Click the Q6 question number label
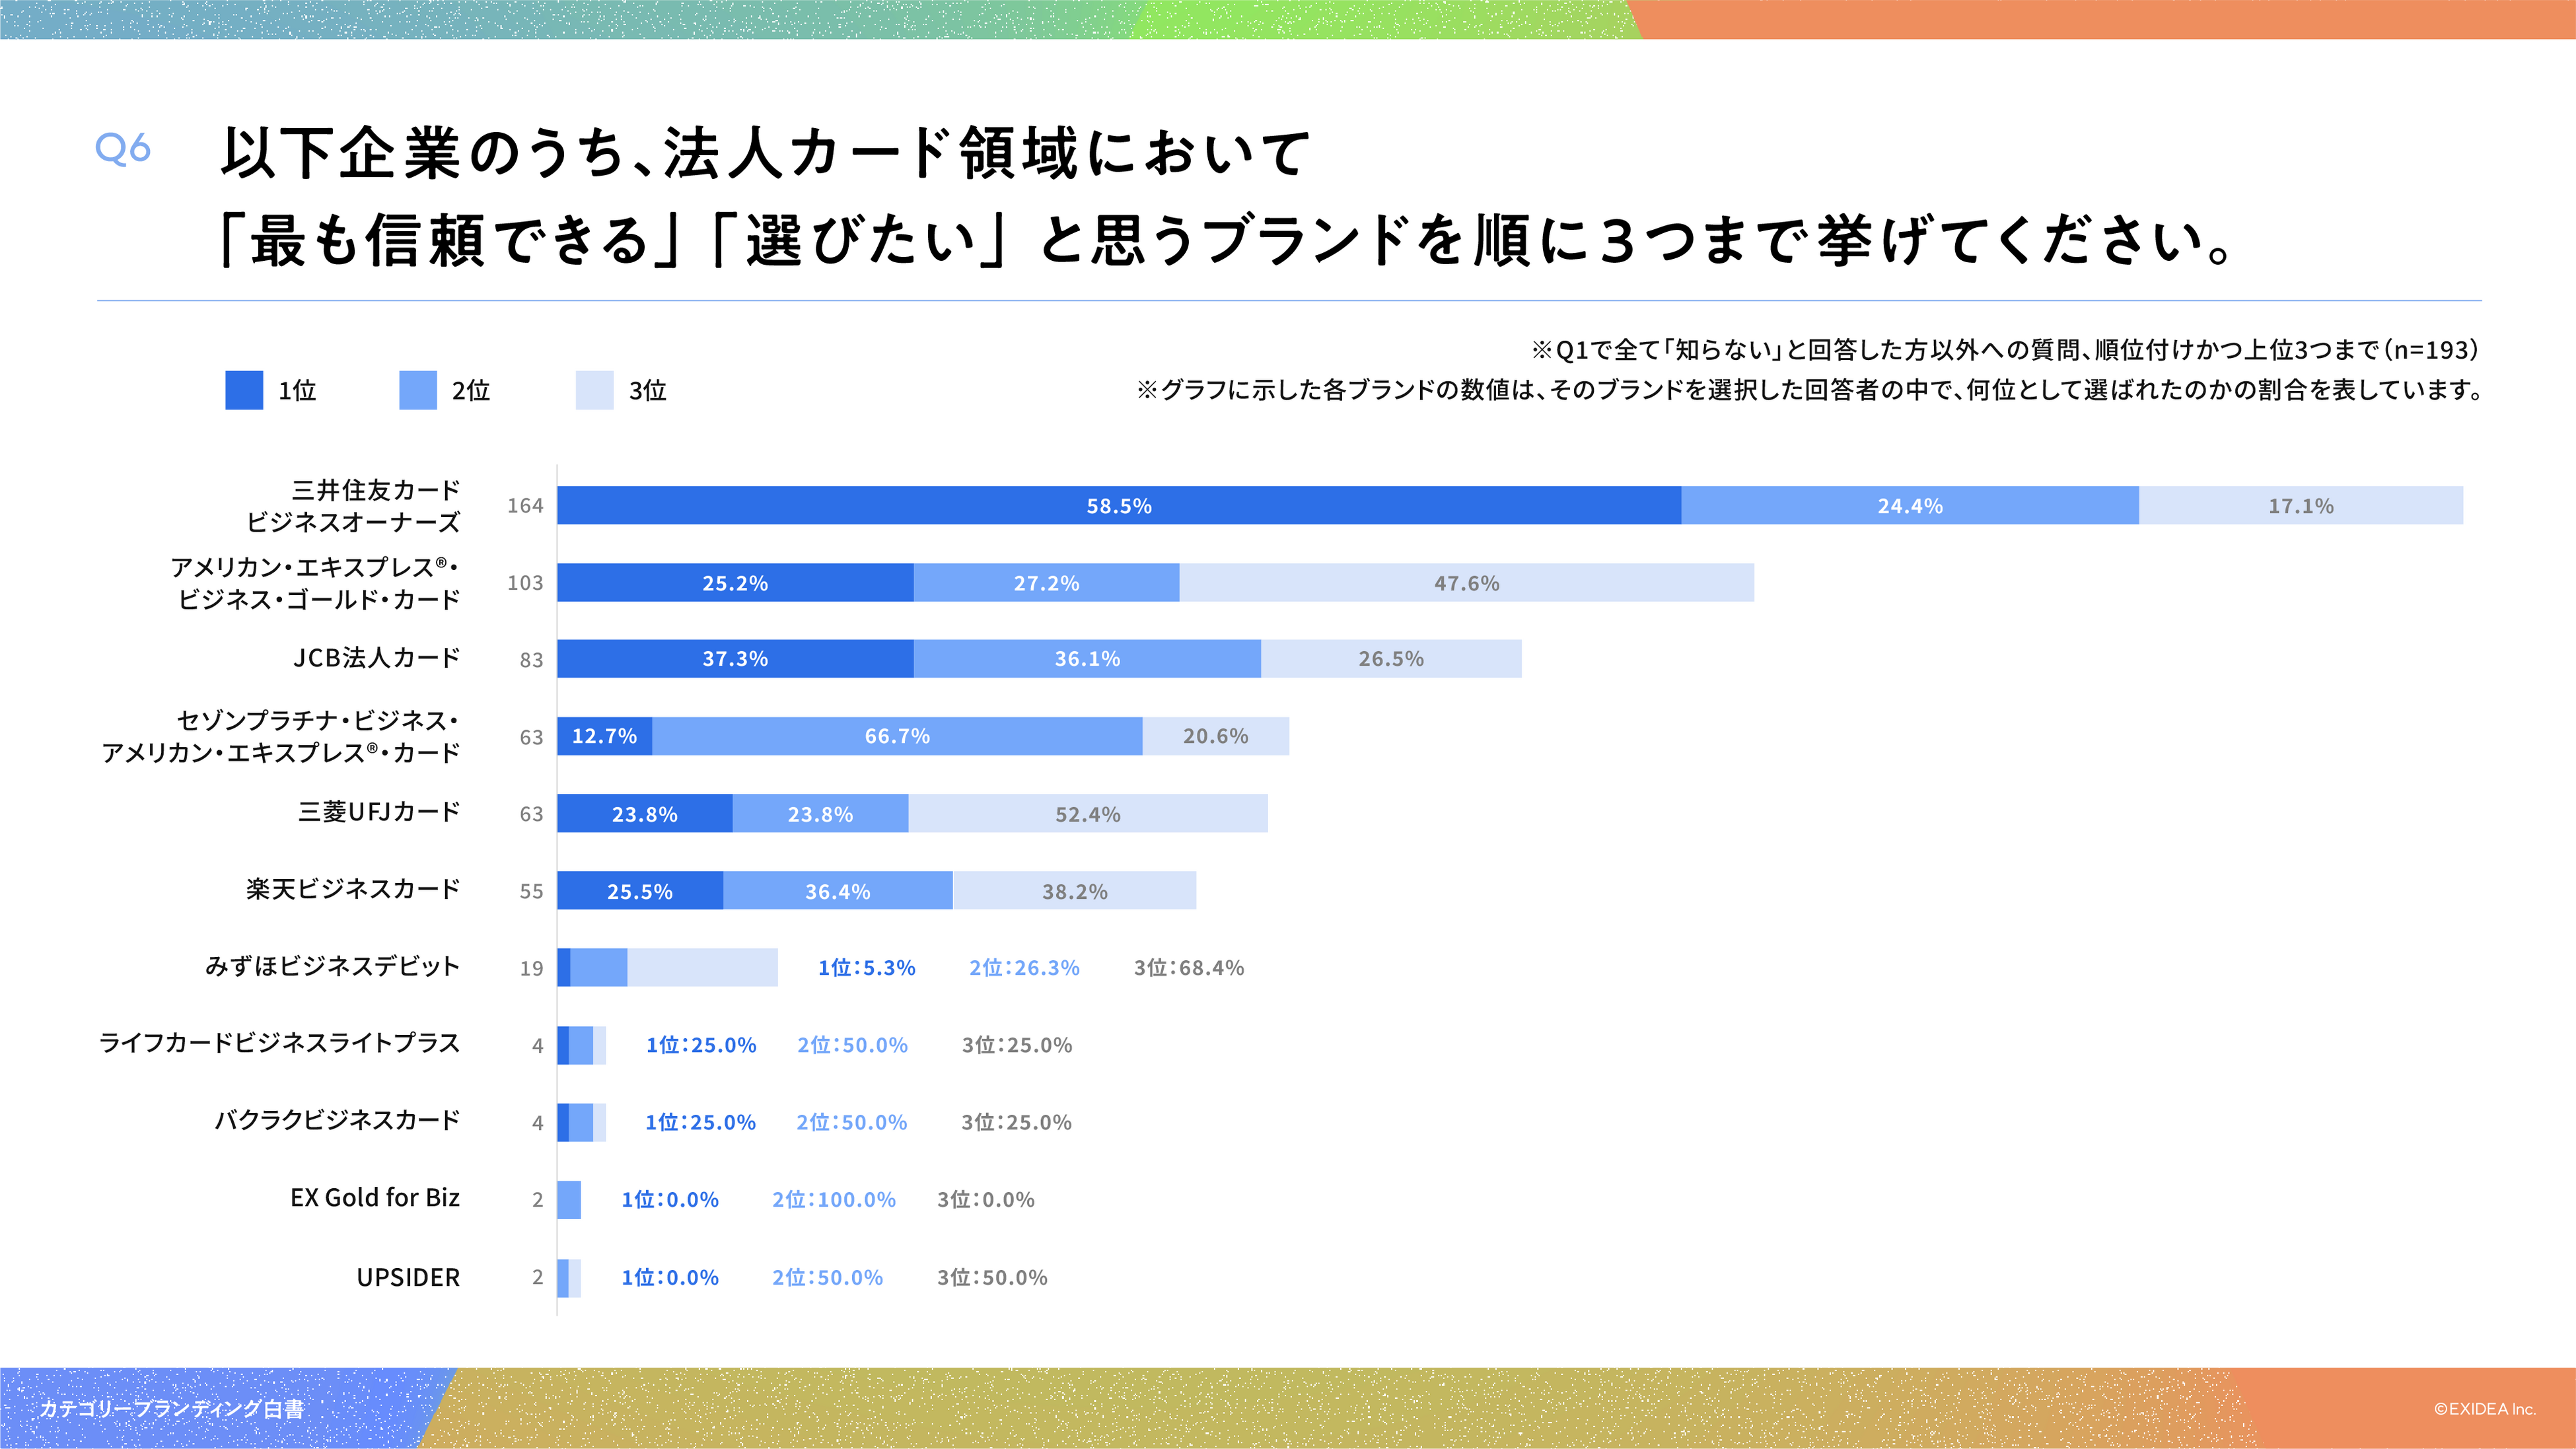The width and height of the screenshot is (2576, 1449). point(122,149)
